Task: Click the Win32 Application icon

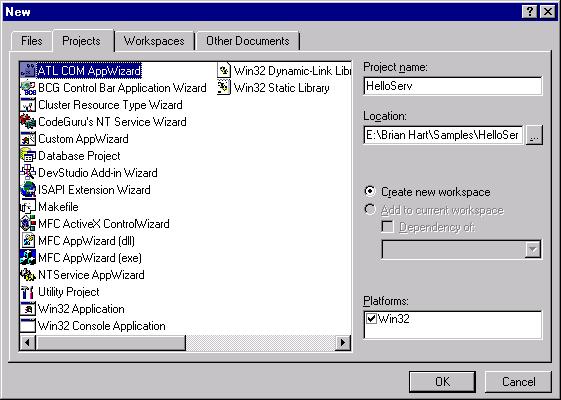Action: coord(28,309)
